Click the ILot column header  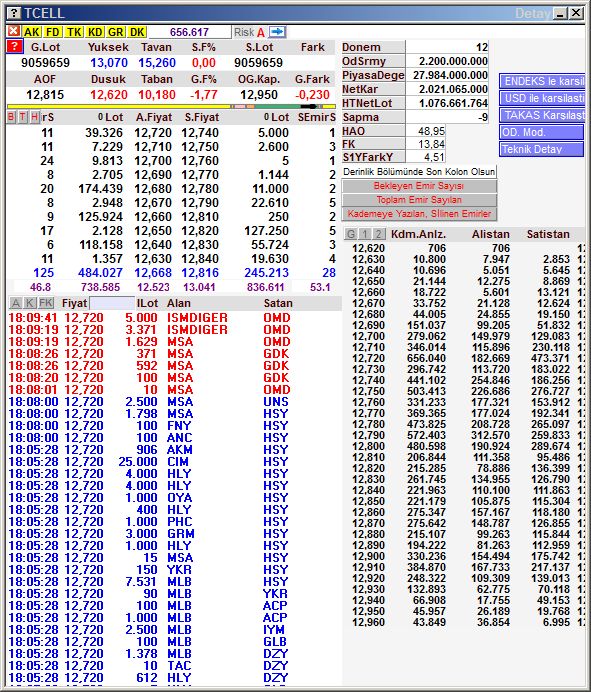coord(147,303)
